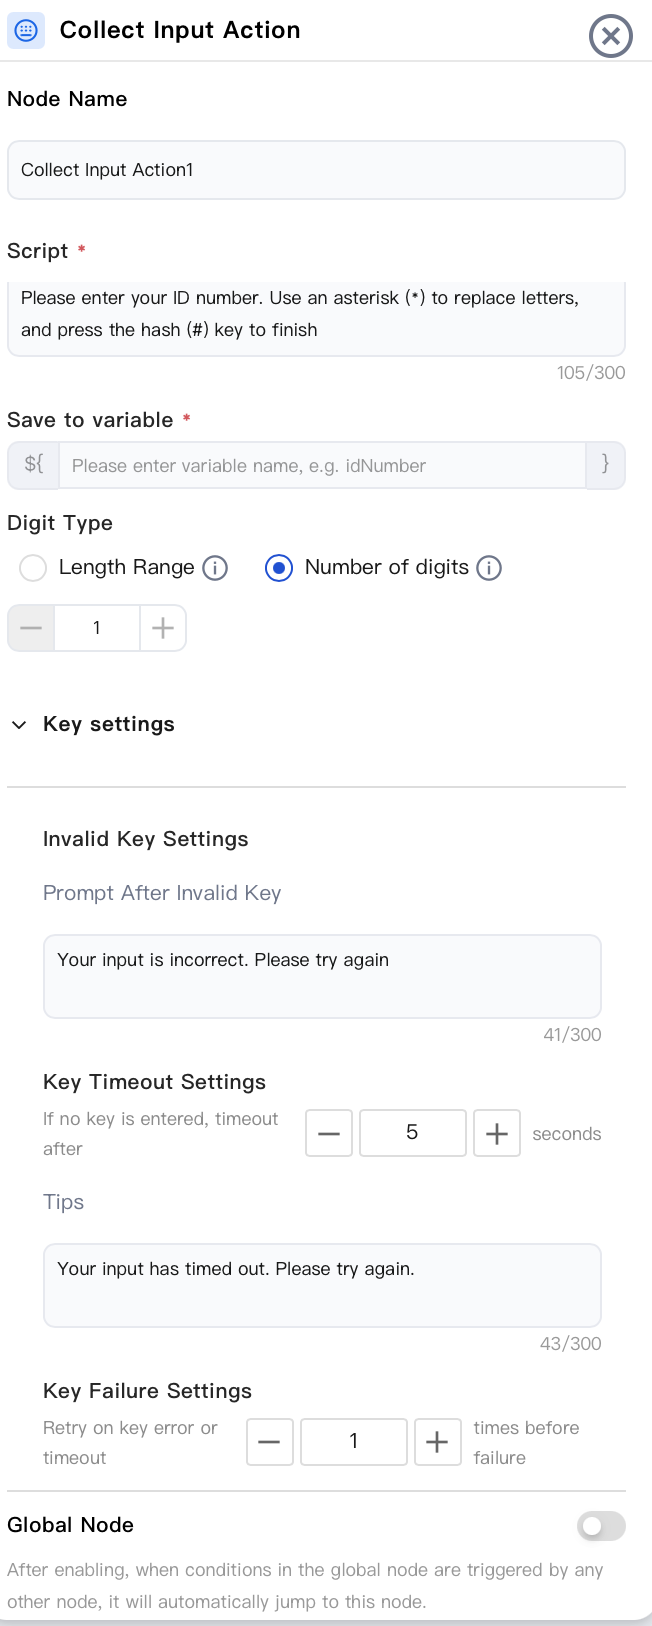
Task: Increase the number of digits value
Action: coord(163,628)
